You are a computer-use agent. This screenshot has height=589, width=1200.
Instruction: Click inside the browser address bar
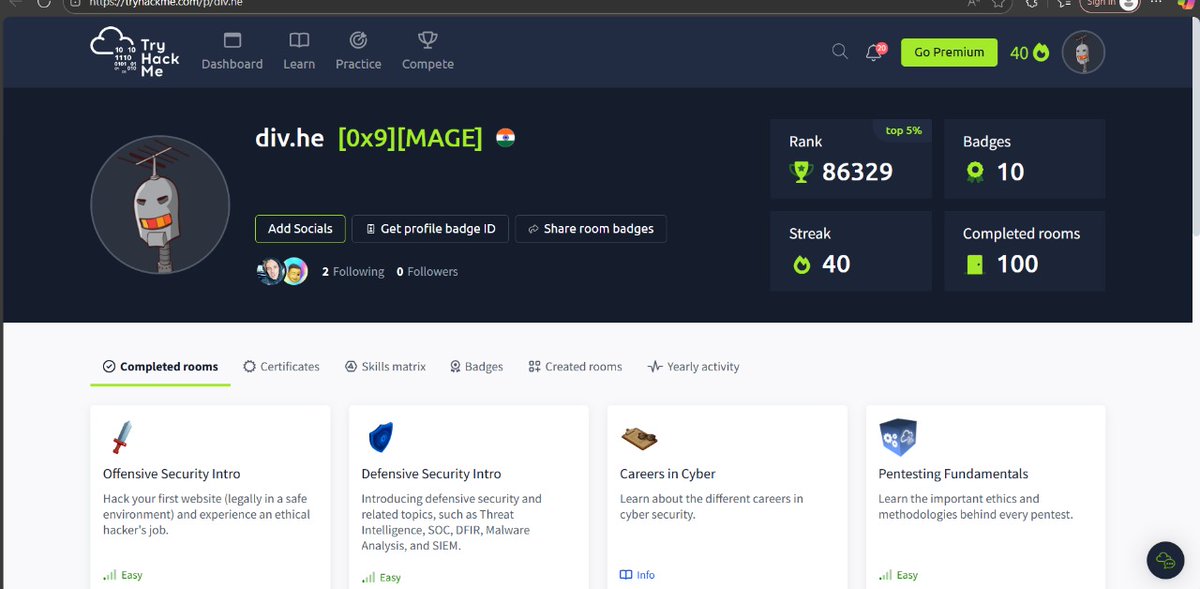pos(300,4)
